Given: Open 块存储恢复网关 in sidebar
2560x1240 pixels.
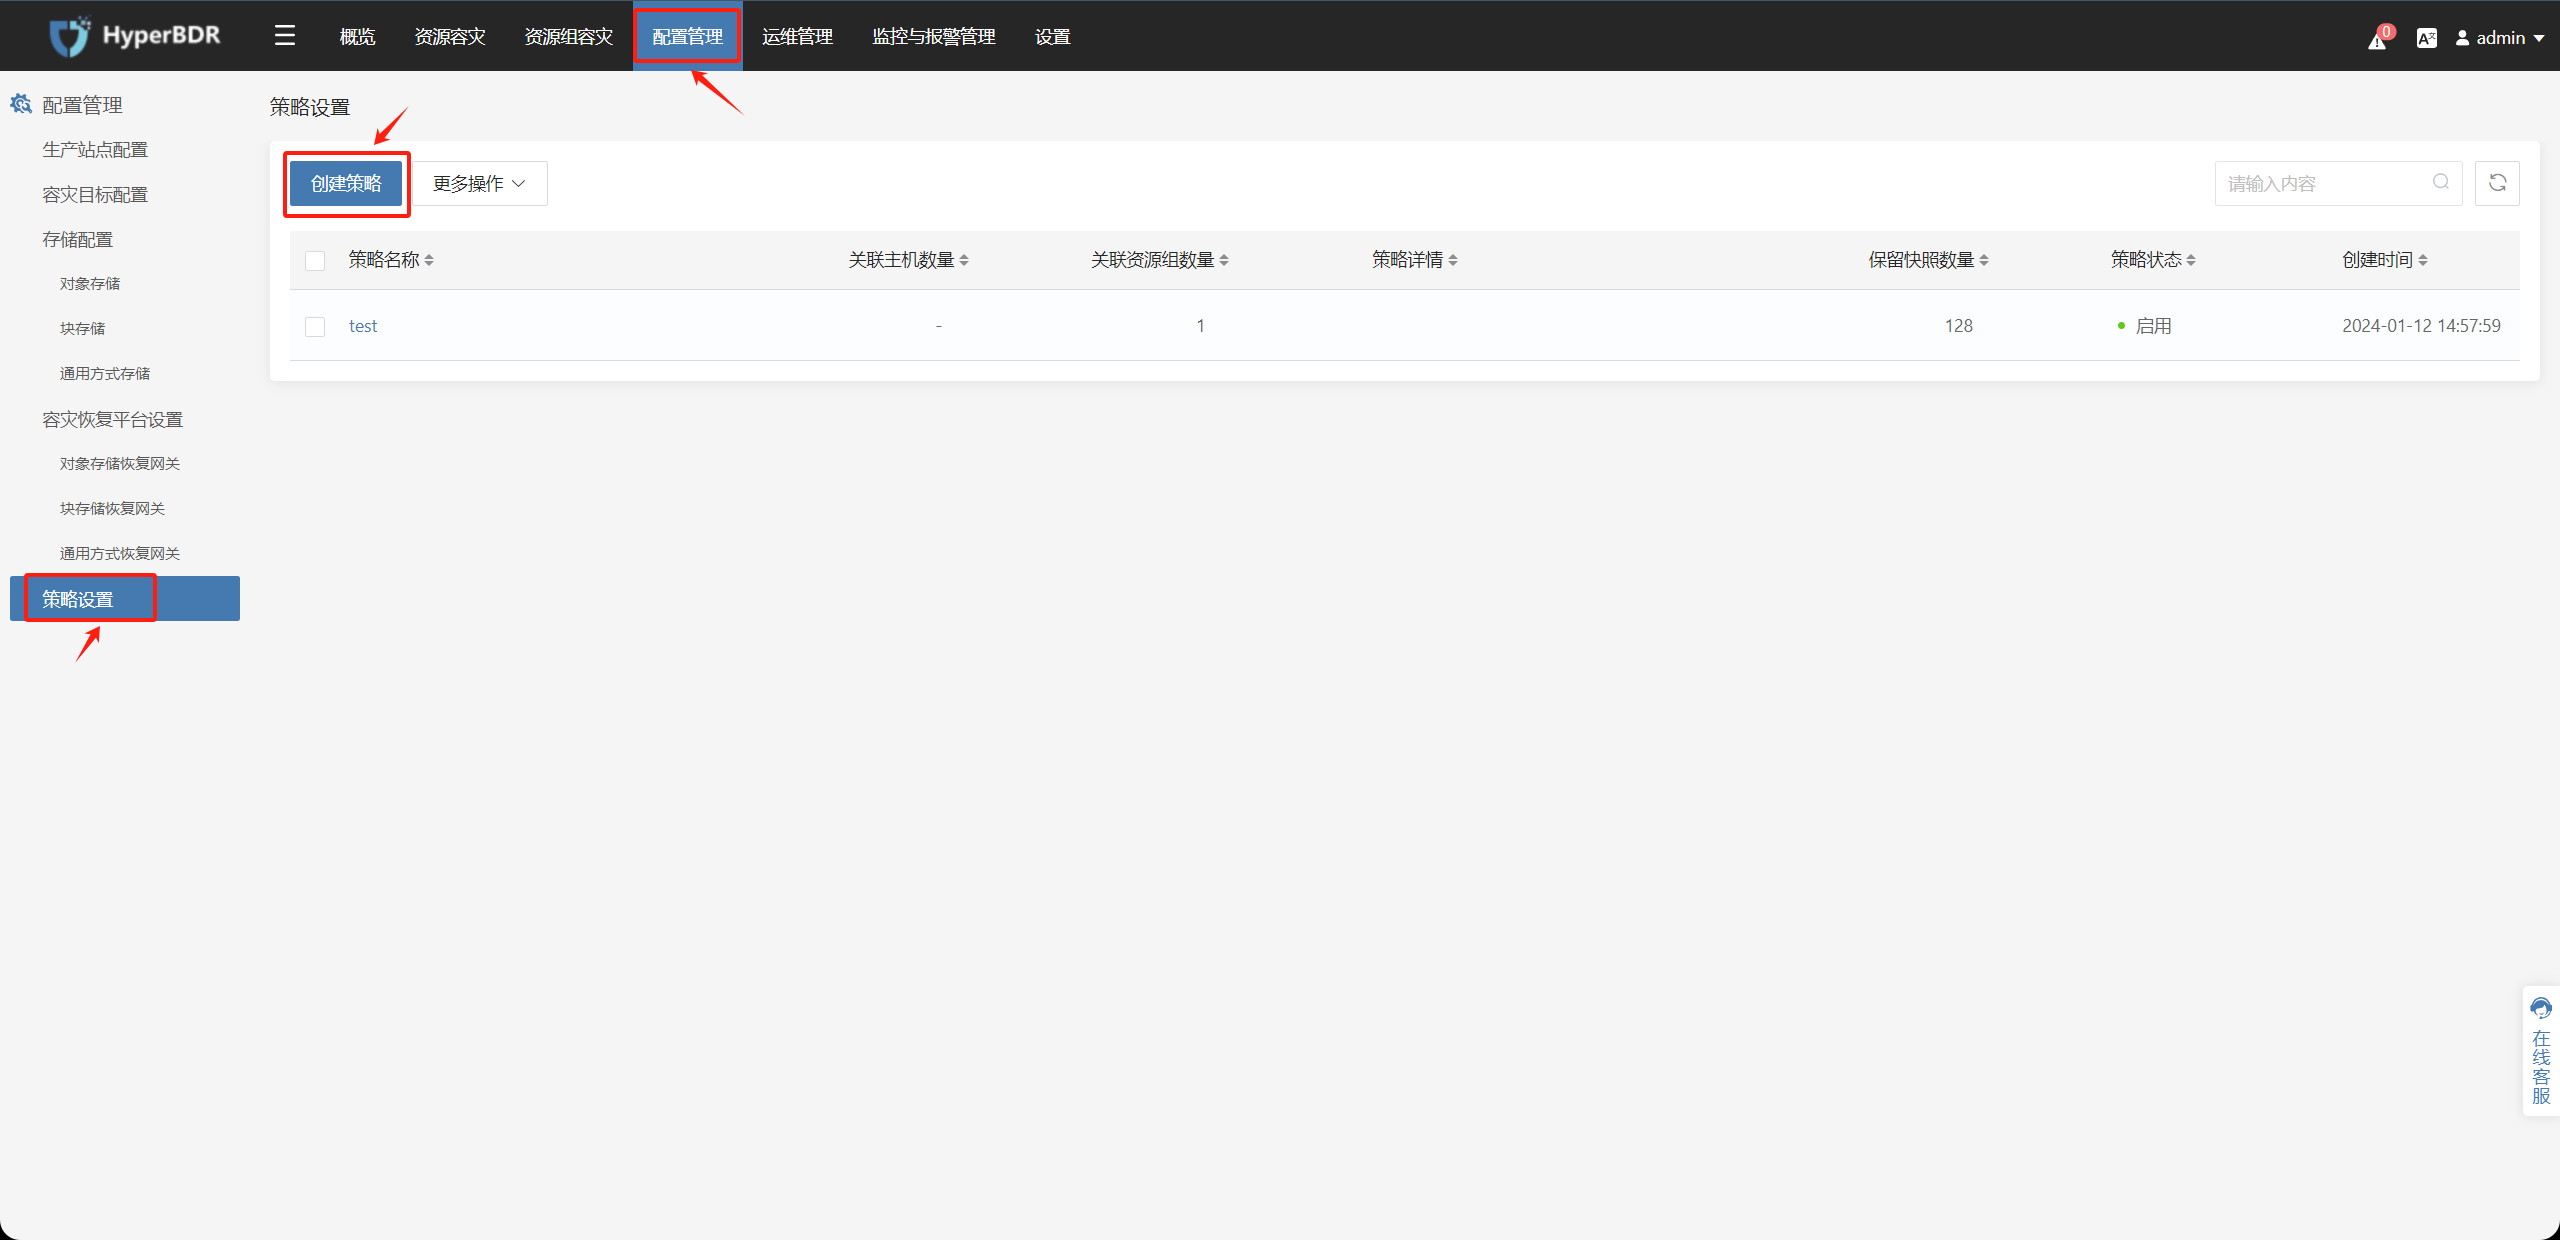Looking at the screenshot, I should pos(112,509).
